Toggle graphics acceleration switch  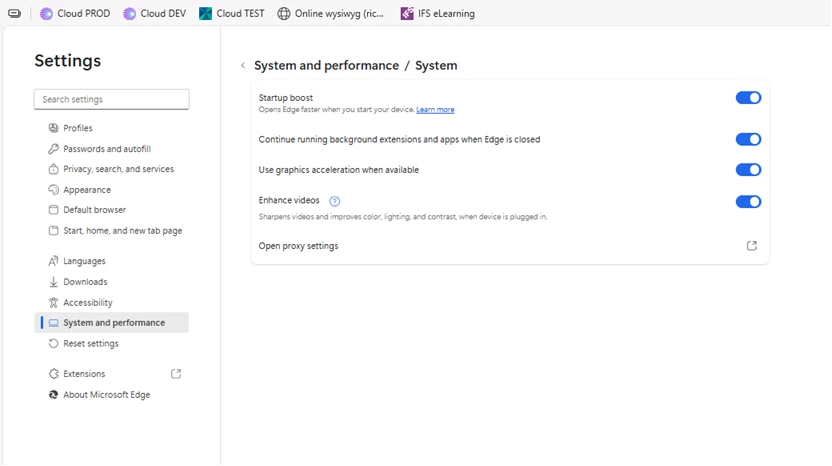pos(748,170)
